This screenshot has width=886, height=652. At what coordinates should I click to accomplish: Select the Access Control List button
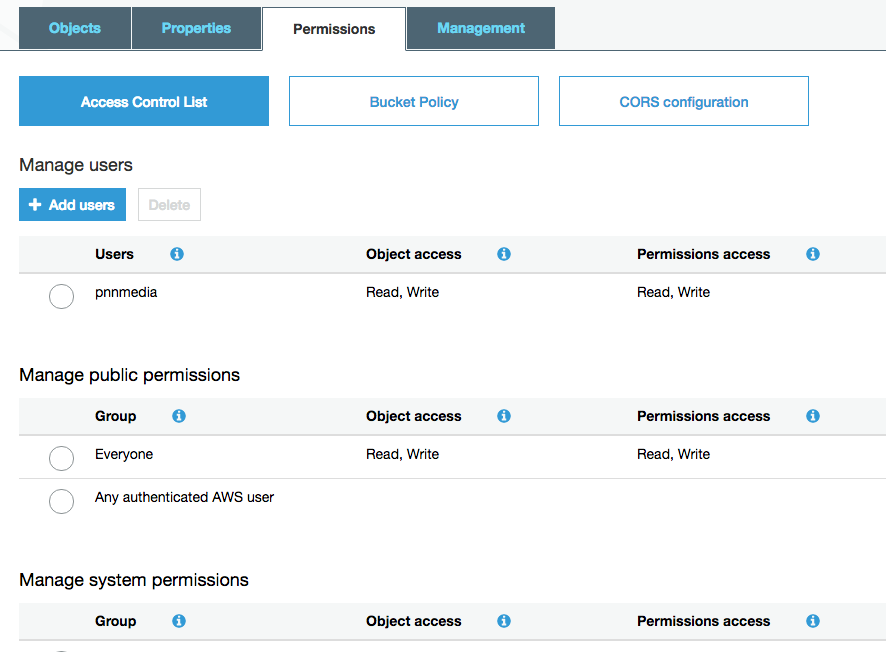pos(144,102)
